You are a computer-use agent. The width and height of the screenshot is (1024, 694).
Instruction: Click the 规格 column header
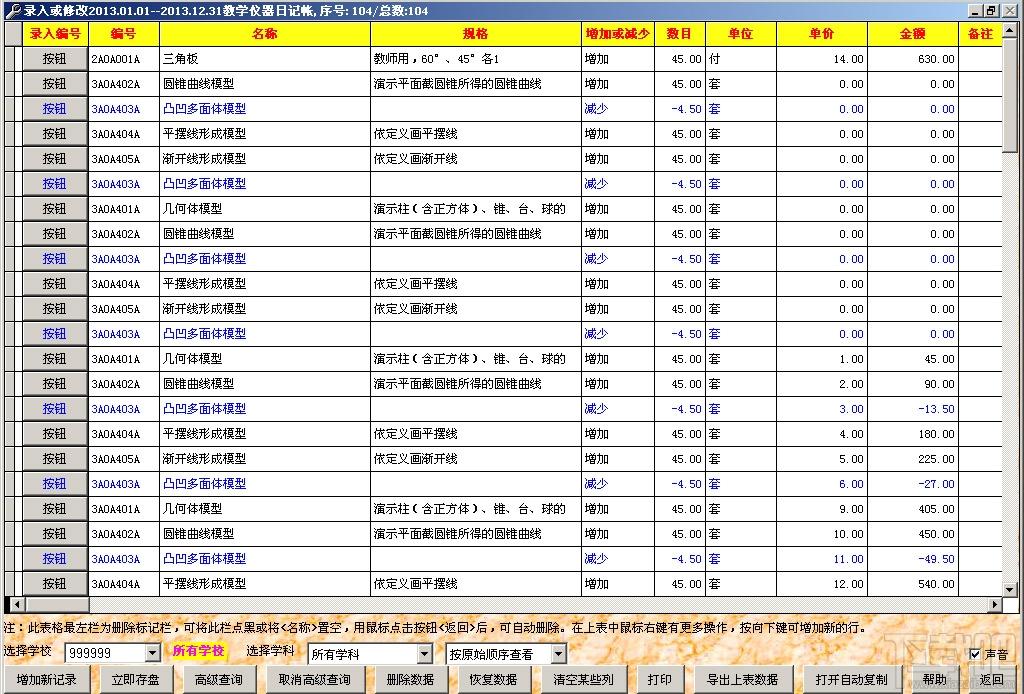(475, 34)
